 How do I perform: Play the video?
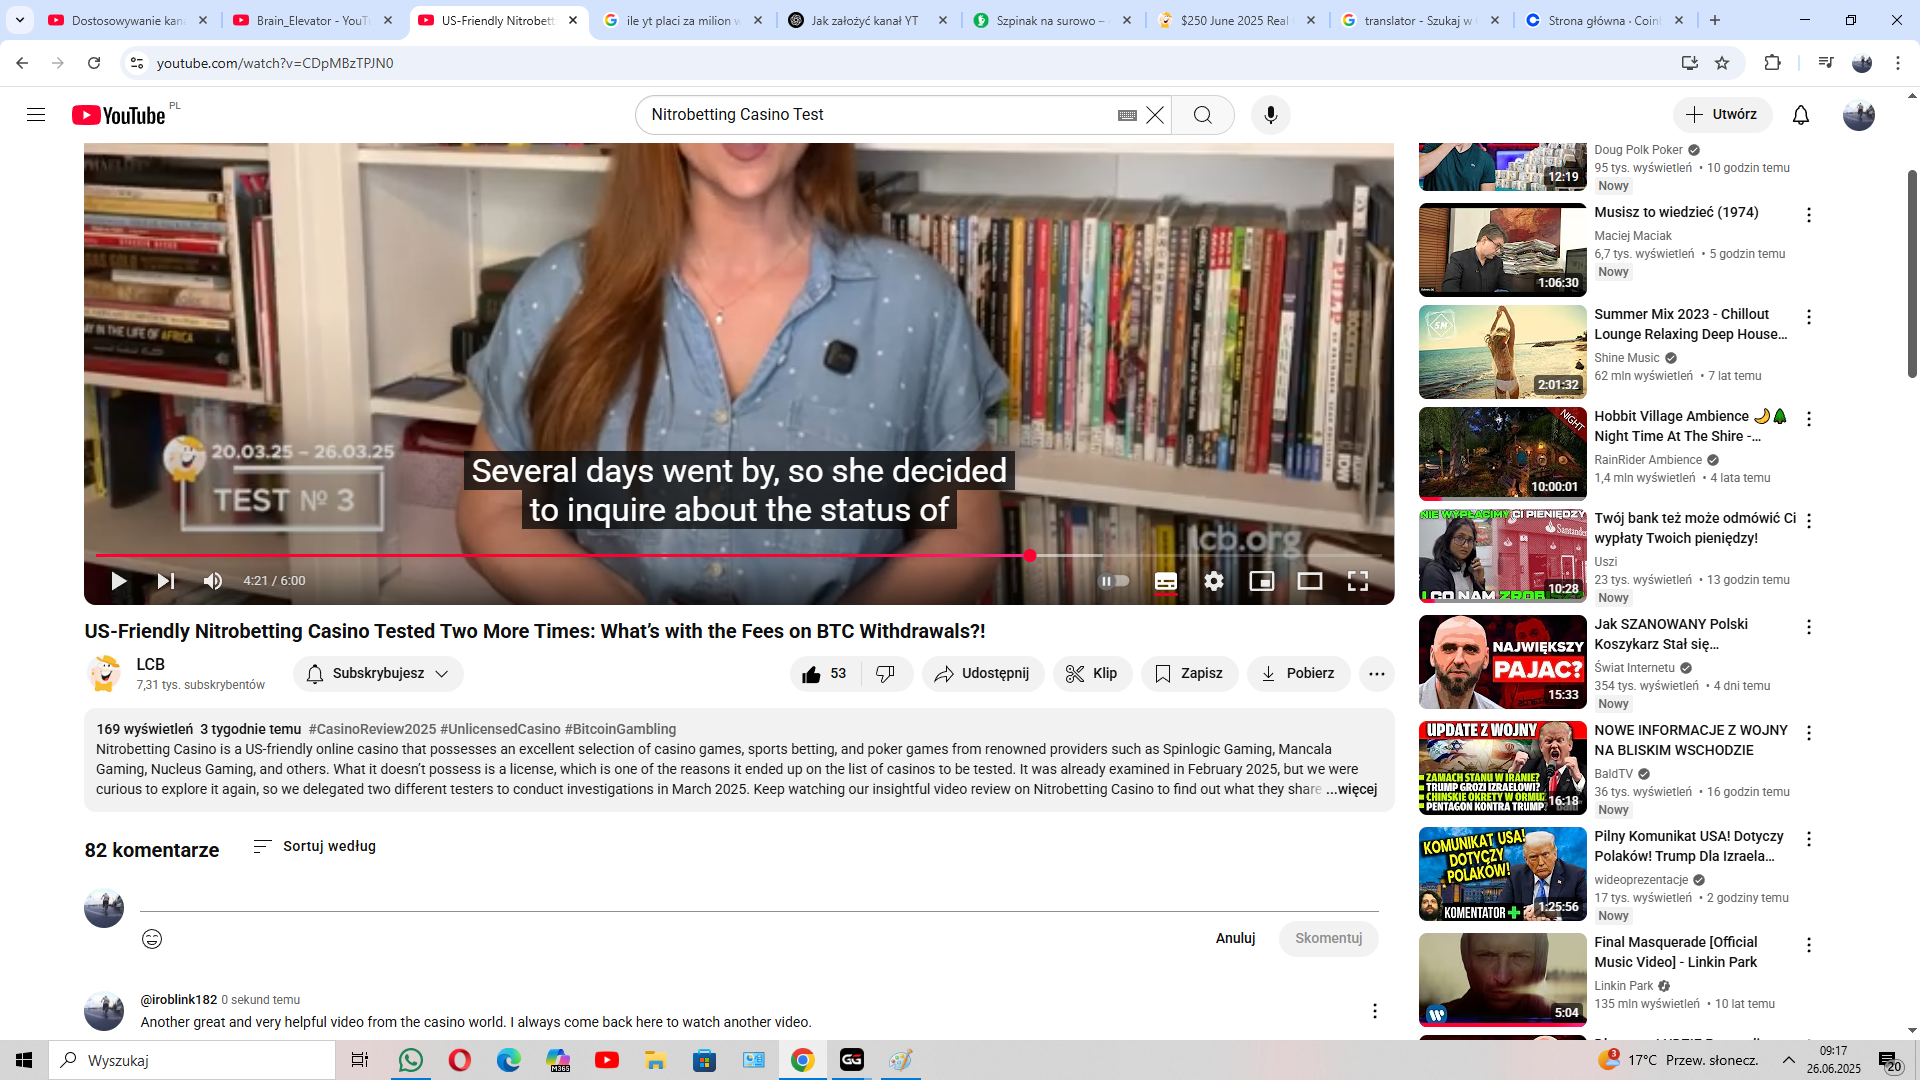pos(119,581)
